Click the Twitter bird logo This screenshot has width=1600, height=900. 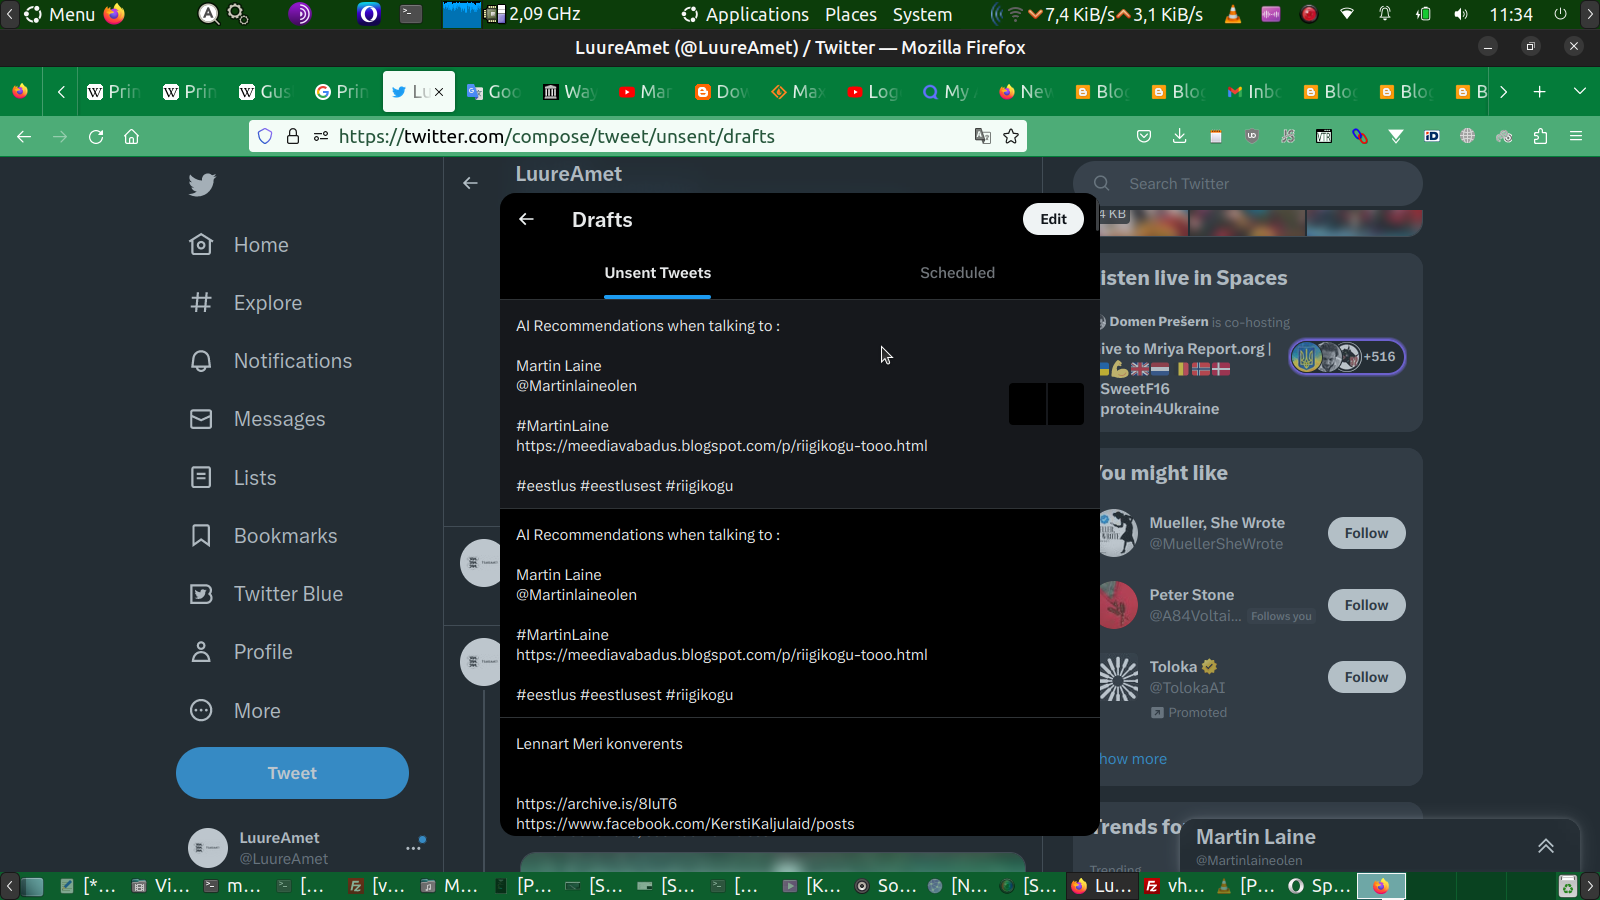202,184
